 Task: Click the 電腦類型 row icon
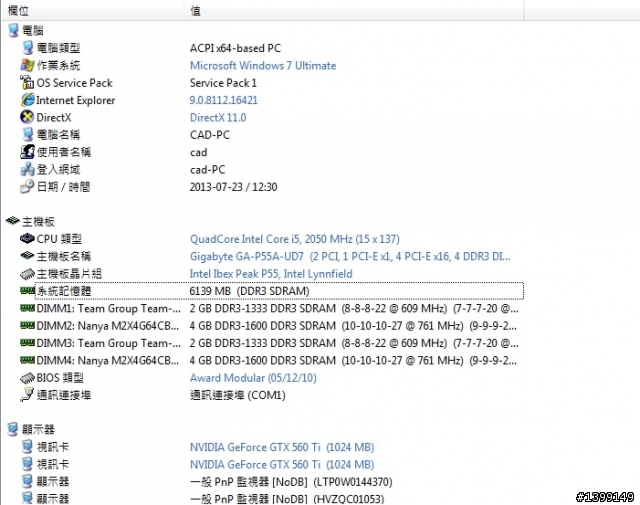[27, 48]
